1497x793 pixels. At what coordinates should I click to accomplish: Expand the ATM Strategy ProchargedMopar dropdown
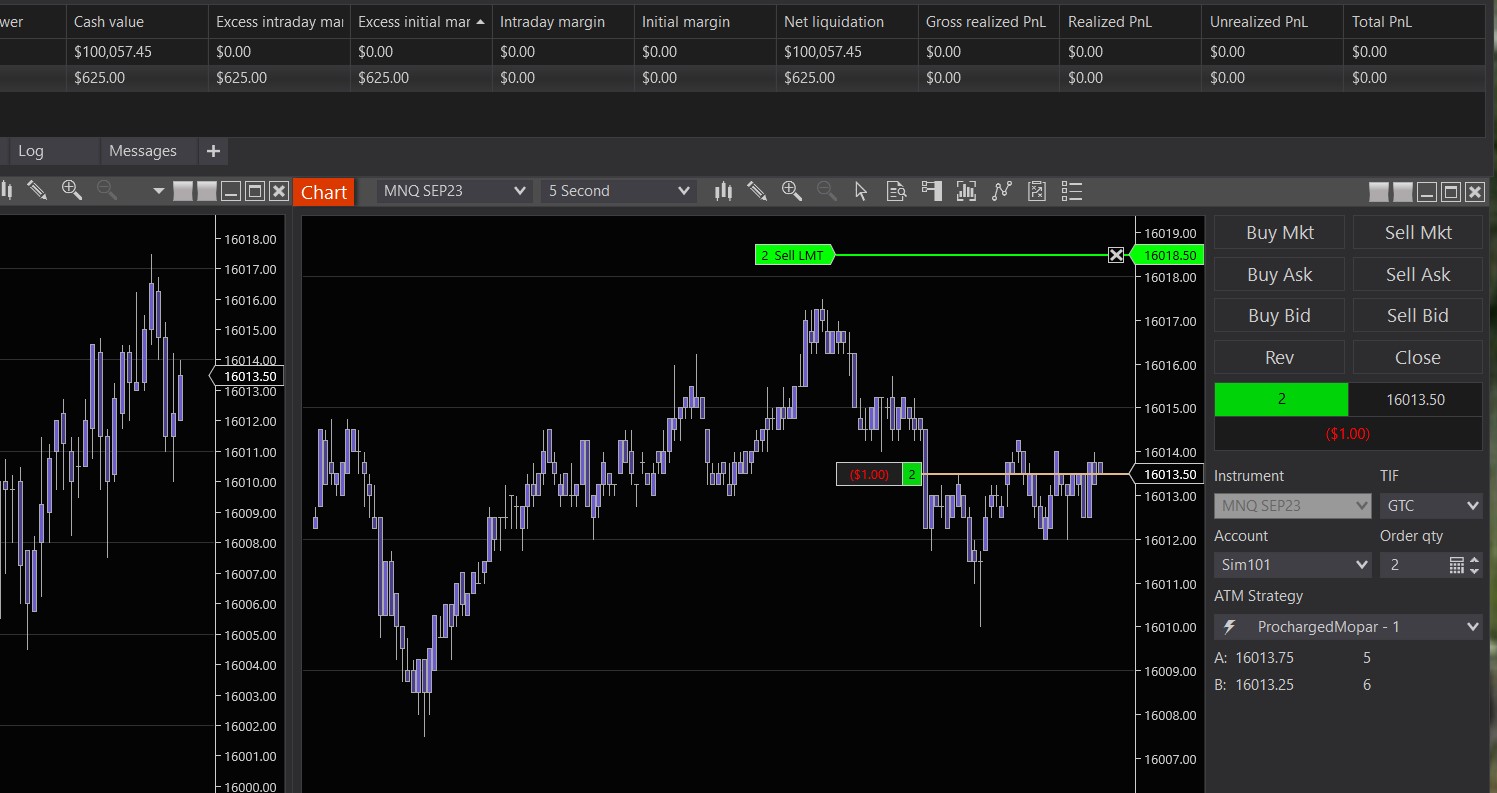[x=1348, y=627]
